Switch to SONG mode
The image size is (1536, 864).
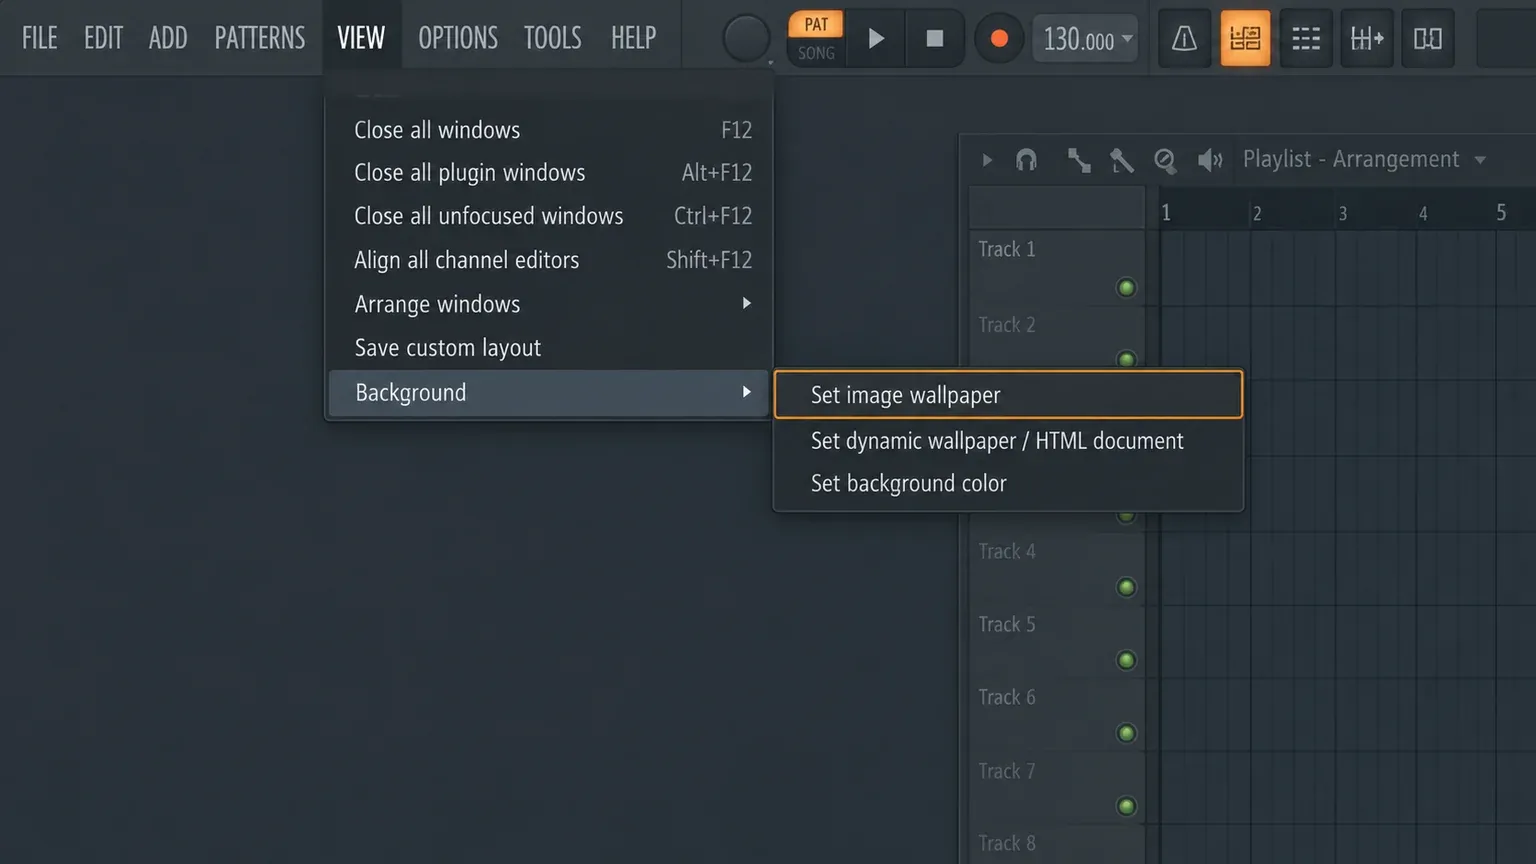click(816, 53)
